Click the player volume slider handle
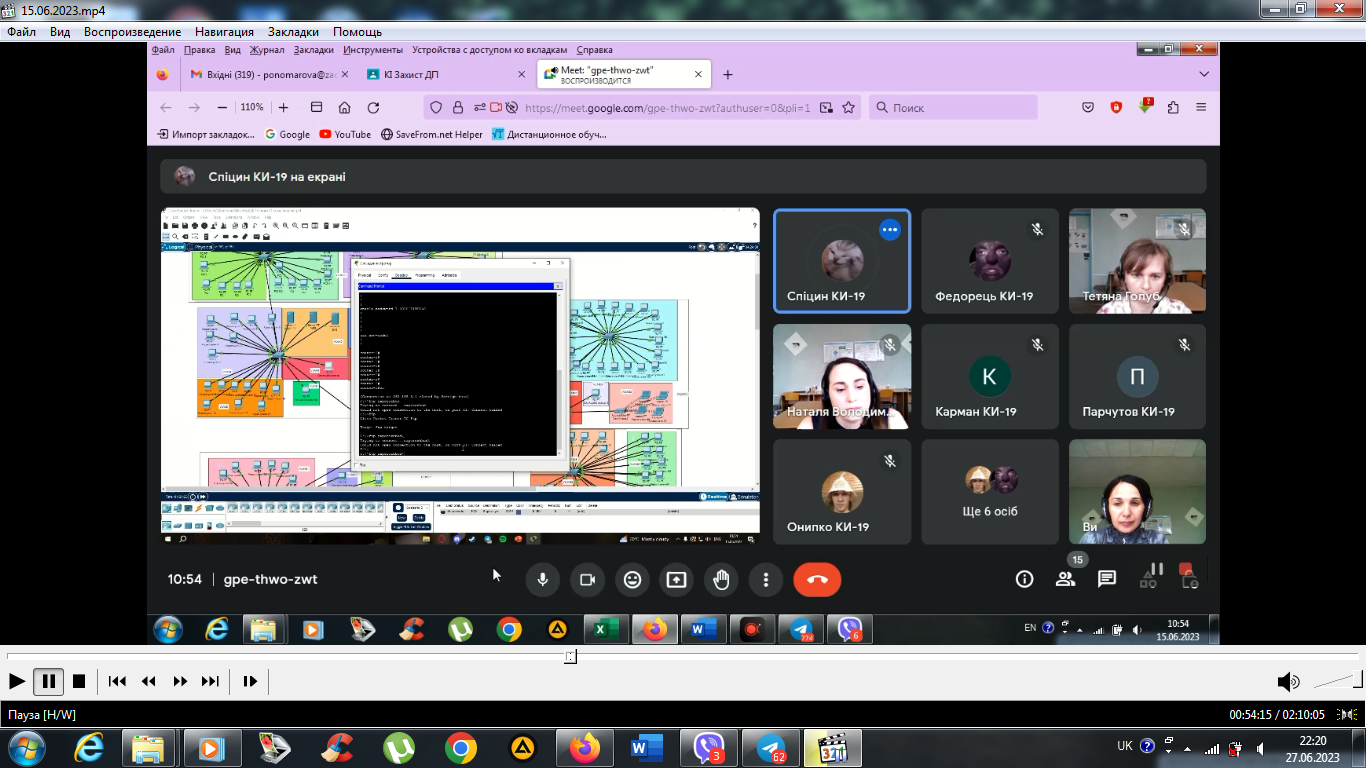 click(x=1358, y=680)
